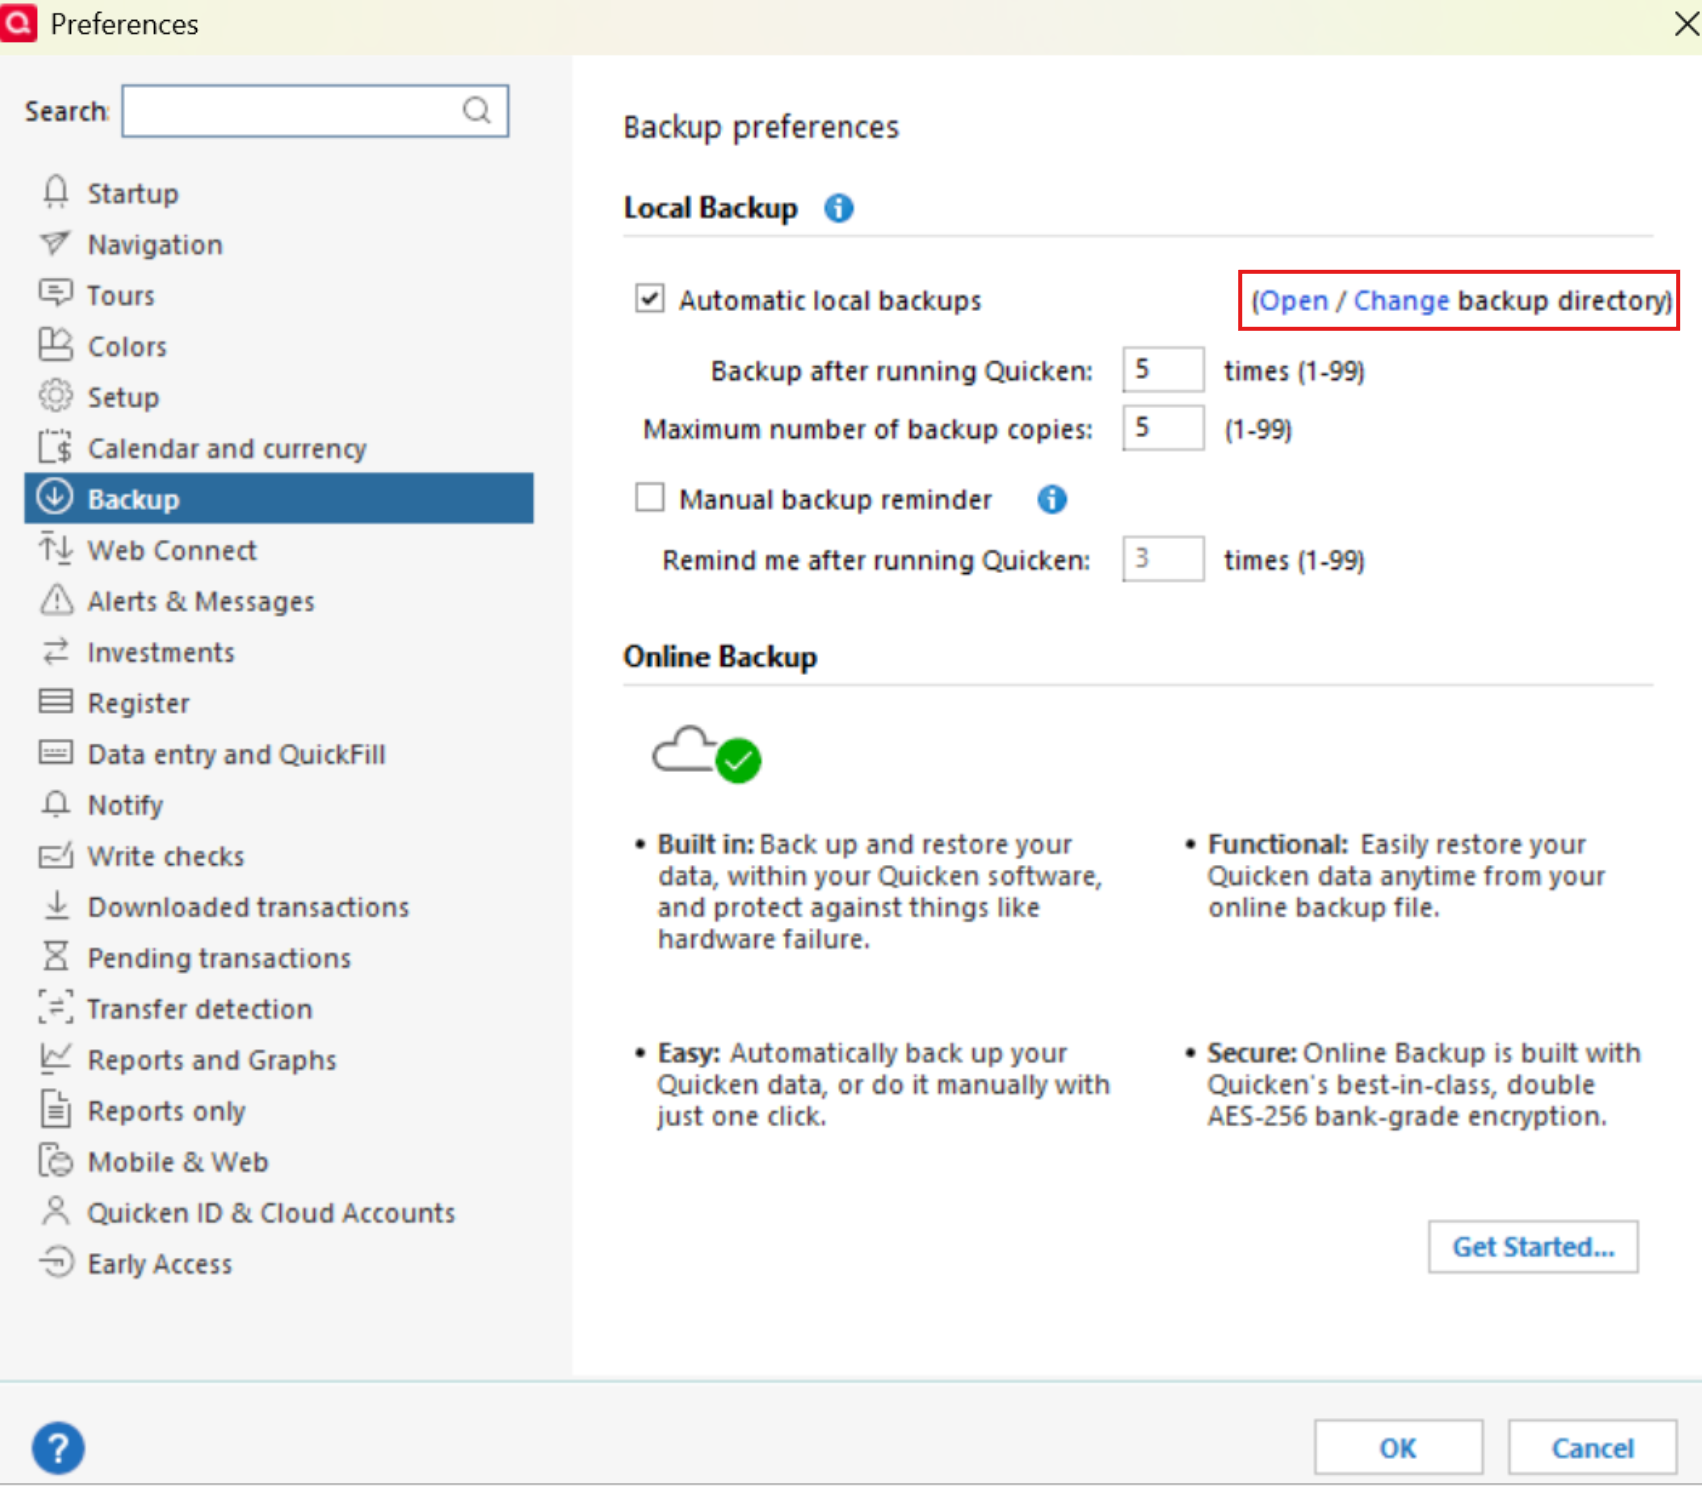The width and height of the screenshot is (1702, 1486).
Task: Click the Setup gear icon
Action: pos(55,396)
